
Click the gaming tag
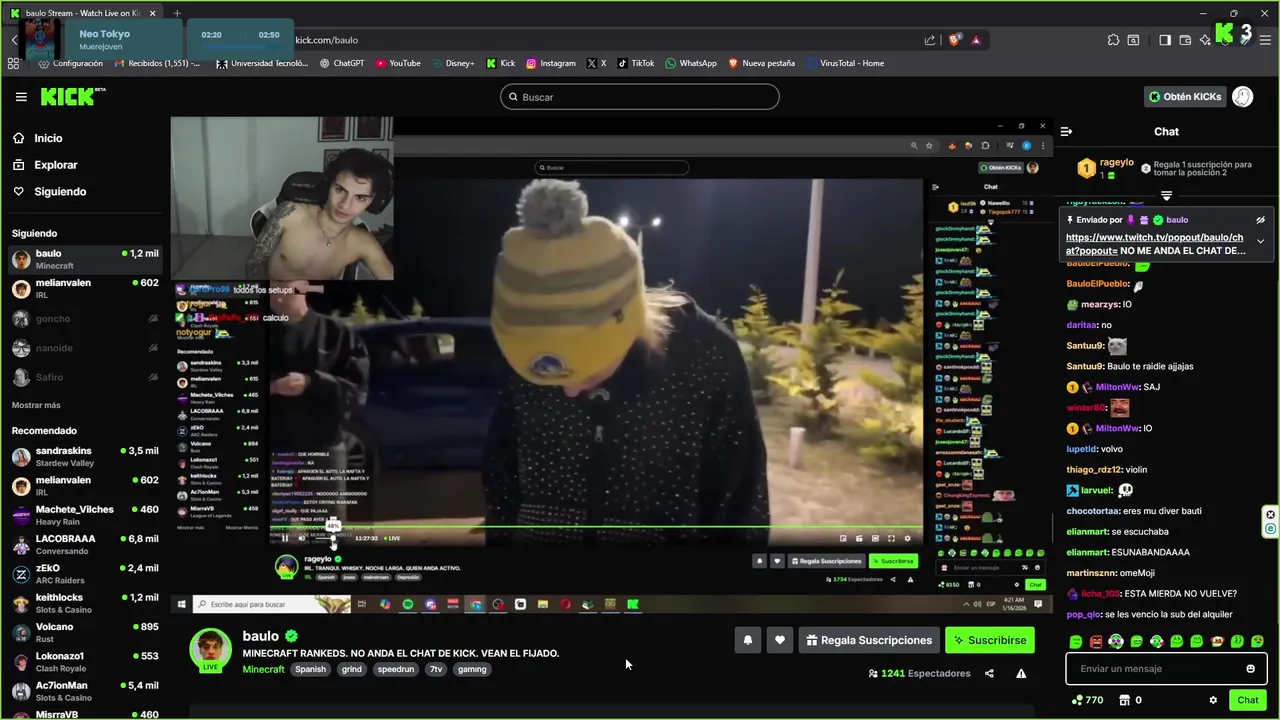pos(472,669)
